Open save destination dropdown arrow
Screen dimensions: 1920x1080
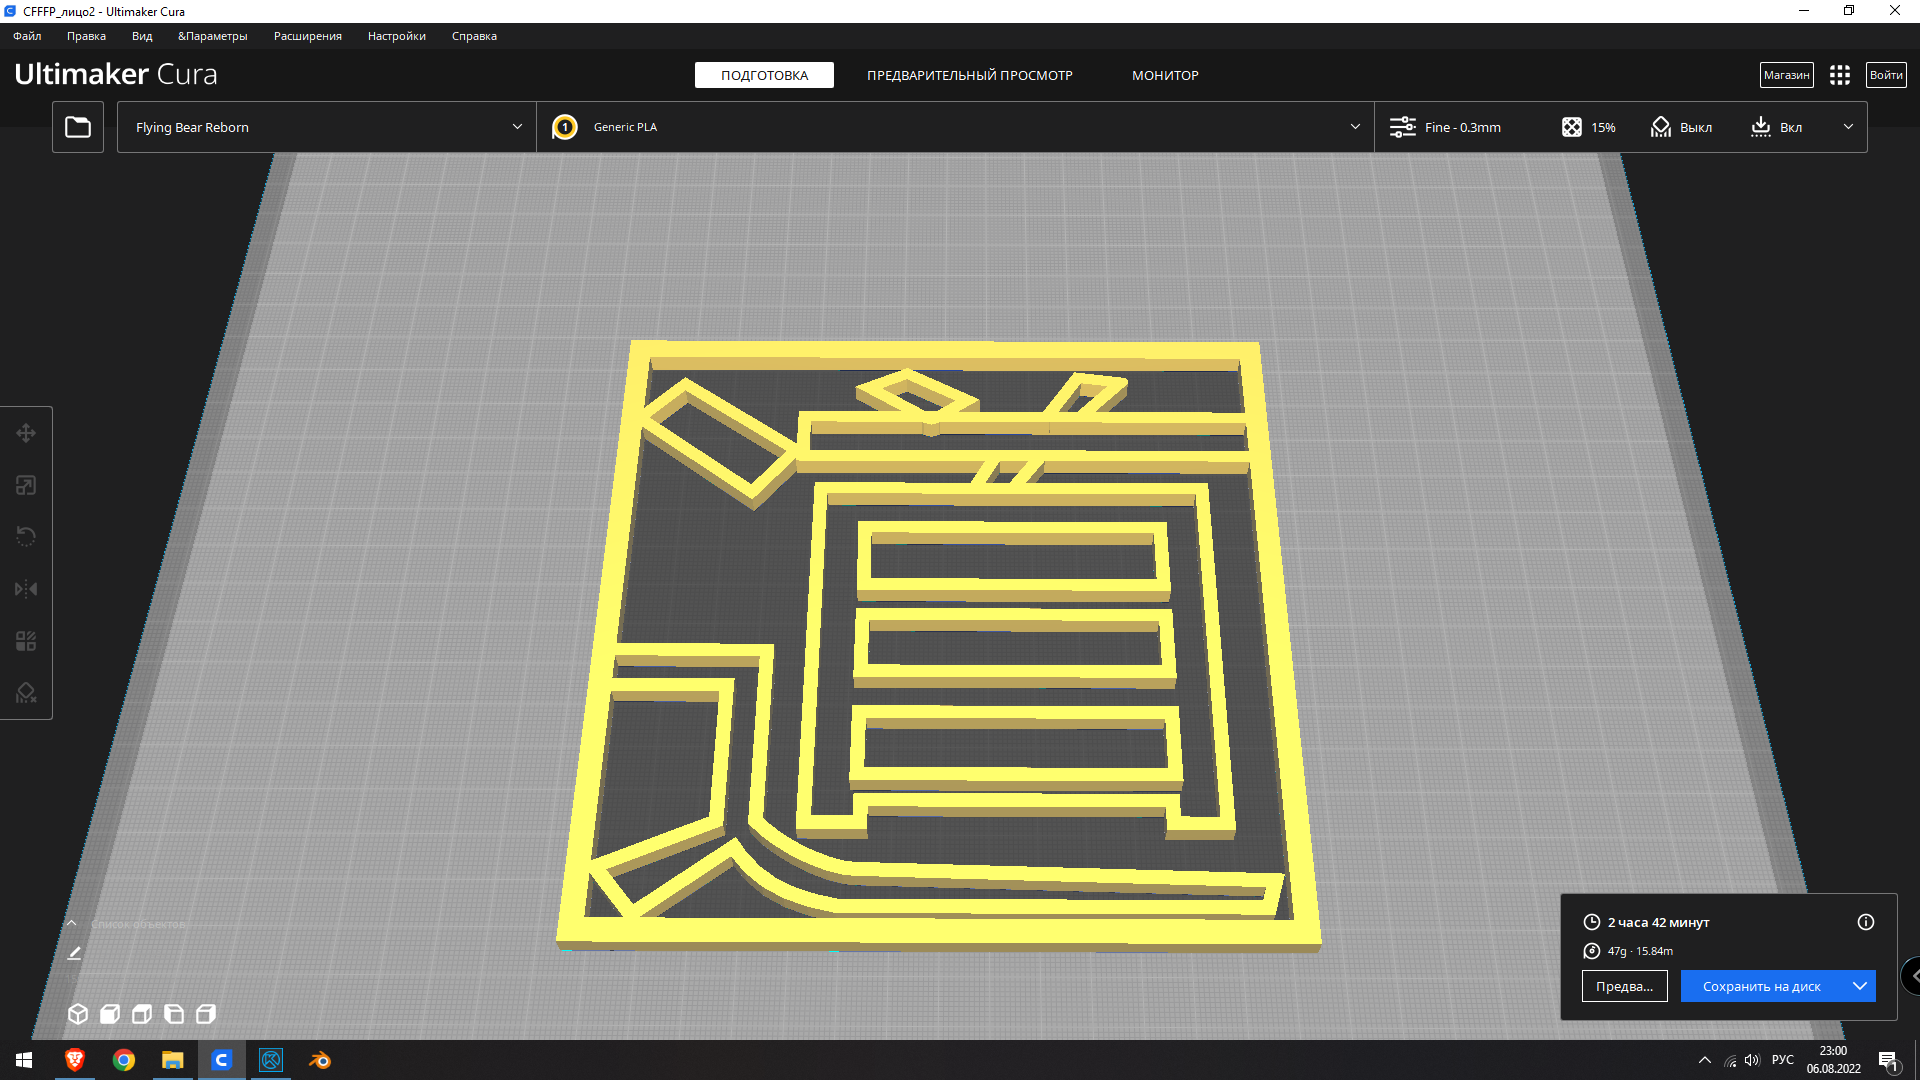tap(1859, 986)
